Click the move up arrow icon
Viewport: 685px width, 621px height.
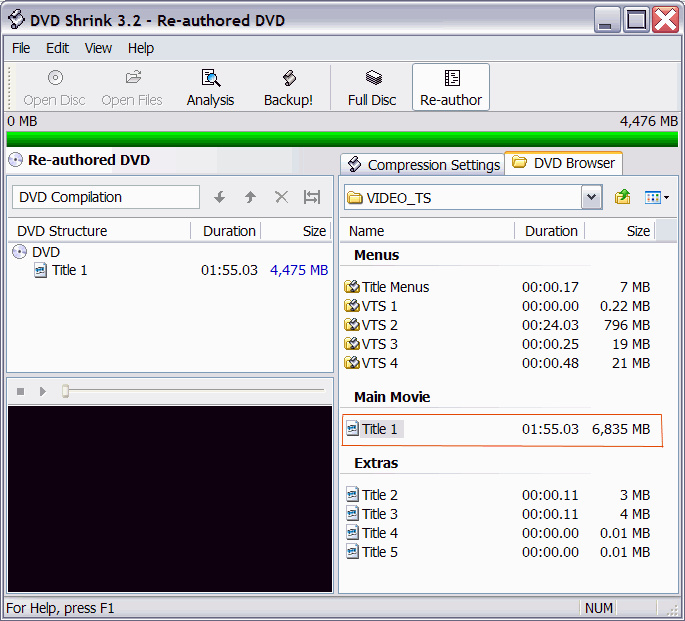pyautogui.click(x=250, y=197)
